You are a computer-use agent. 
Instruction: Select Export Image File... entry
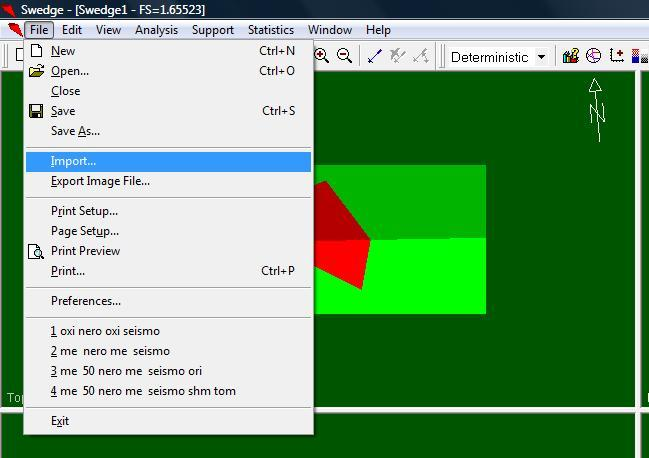coord(168,181)
